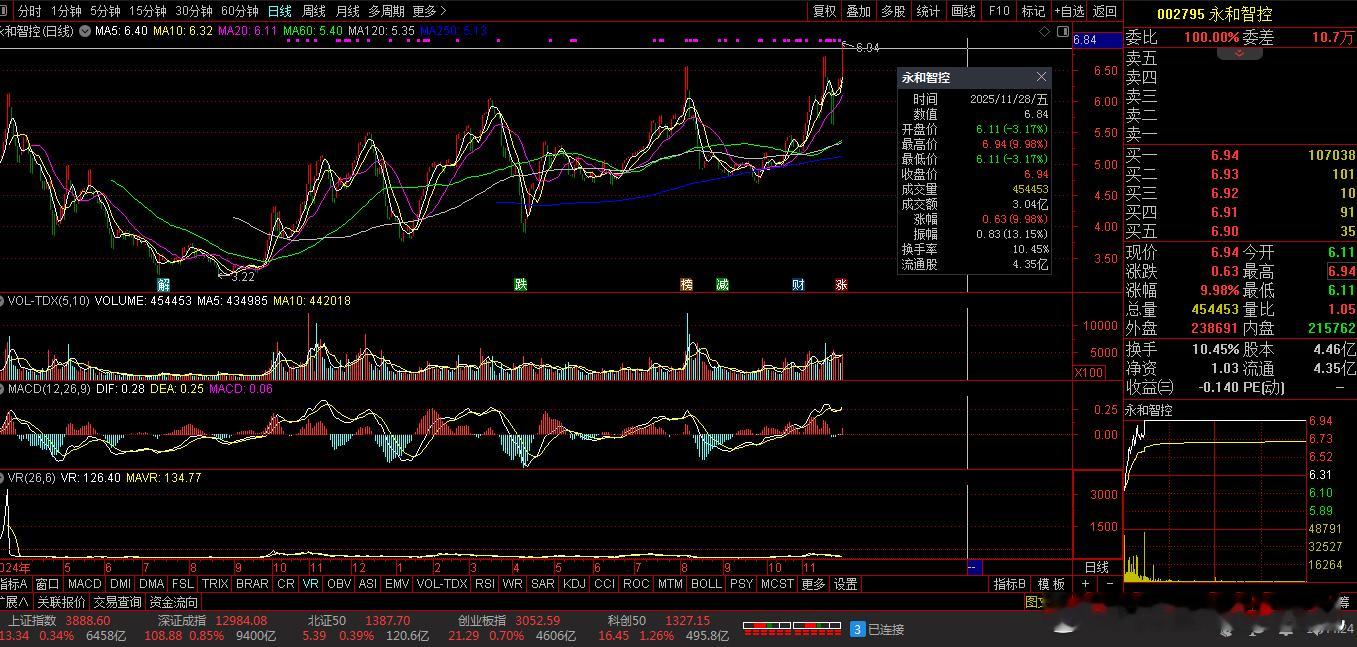This screenshot has width=1357, height=647.
Task: Click the '跌' marker on the chart
Action: coord(520,284)
